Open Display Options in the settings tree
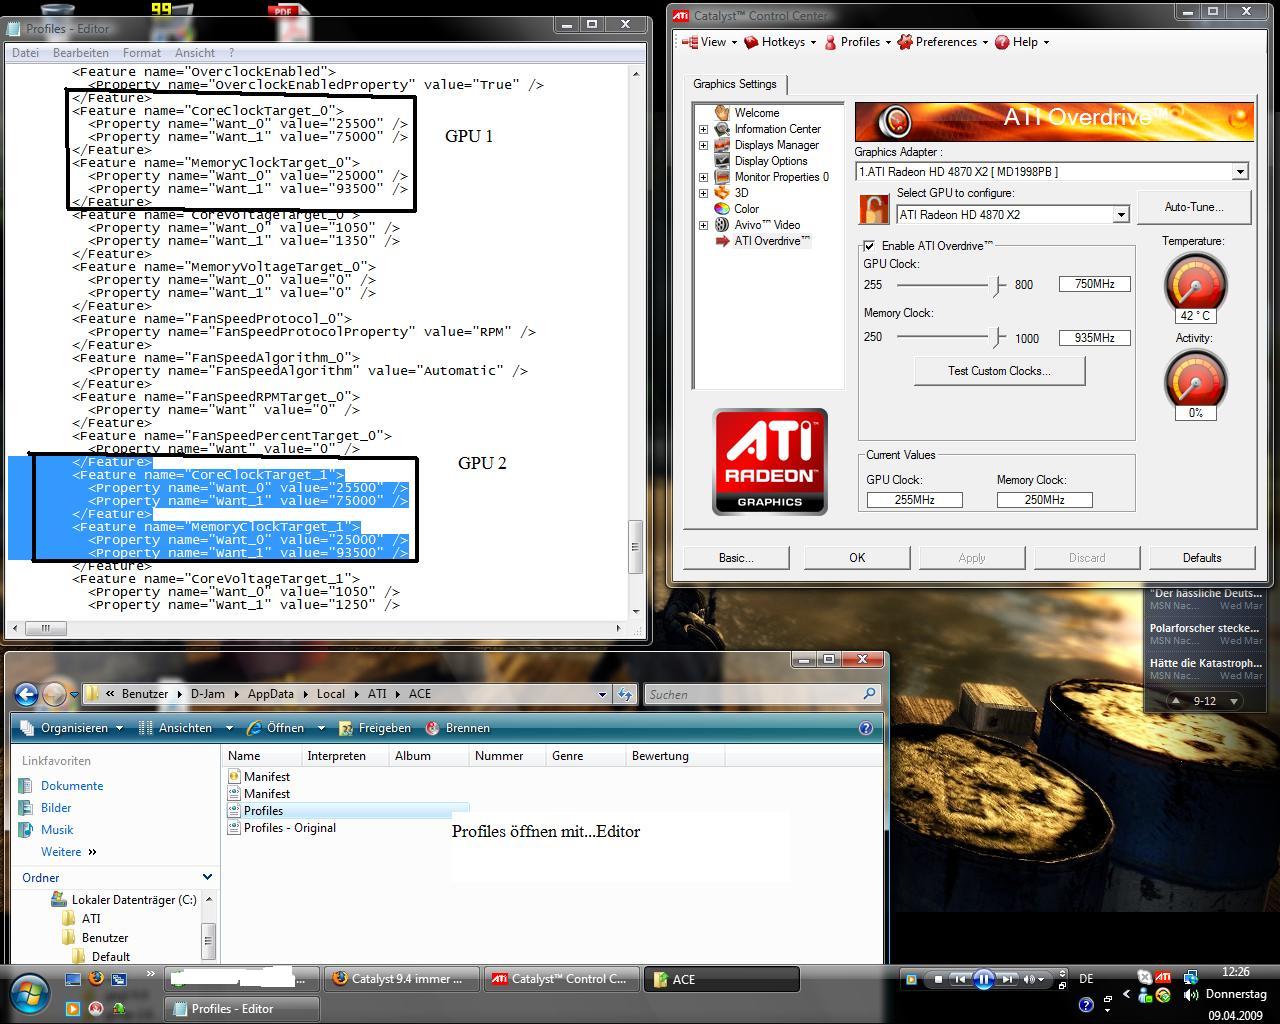 click(770, 161)
